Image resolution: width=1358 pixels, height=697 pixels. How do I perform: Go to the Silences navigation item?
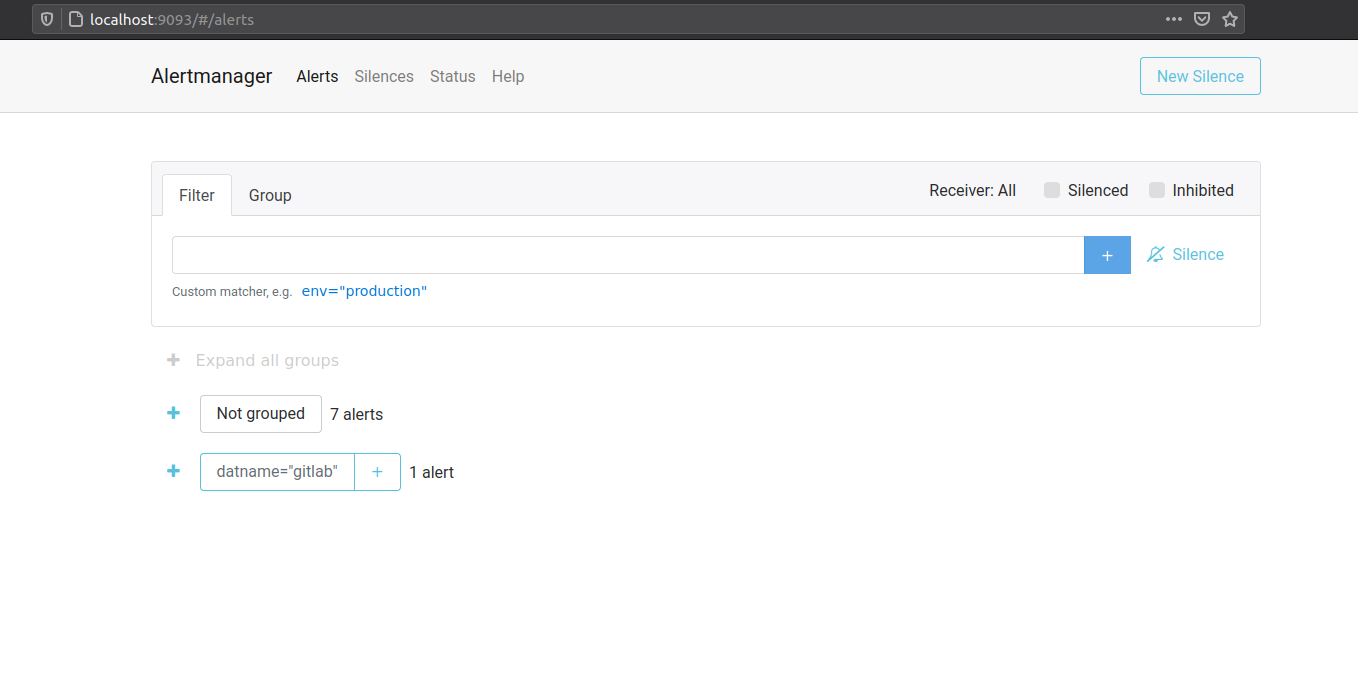[384, 76]
